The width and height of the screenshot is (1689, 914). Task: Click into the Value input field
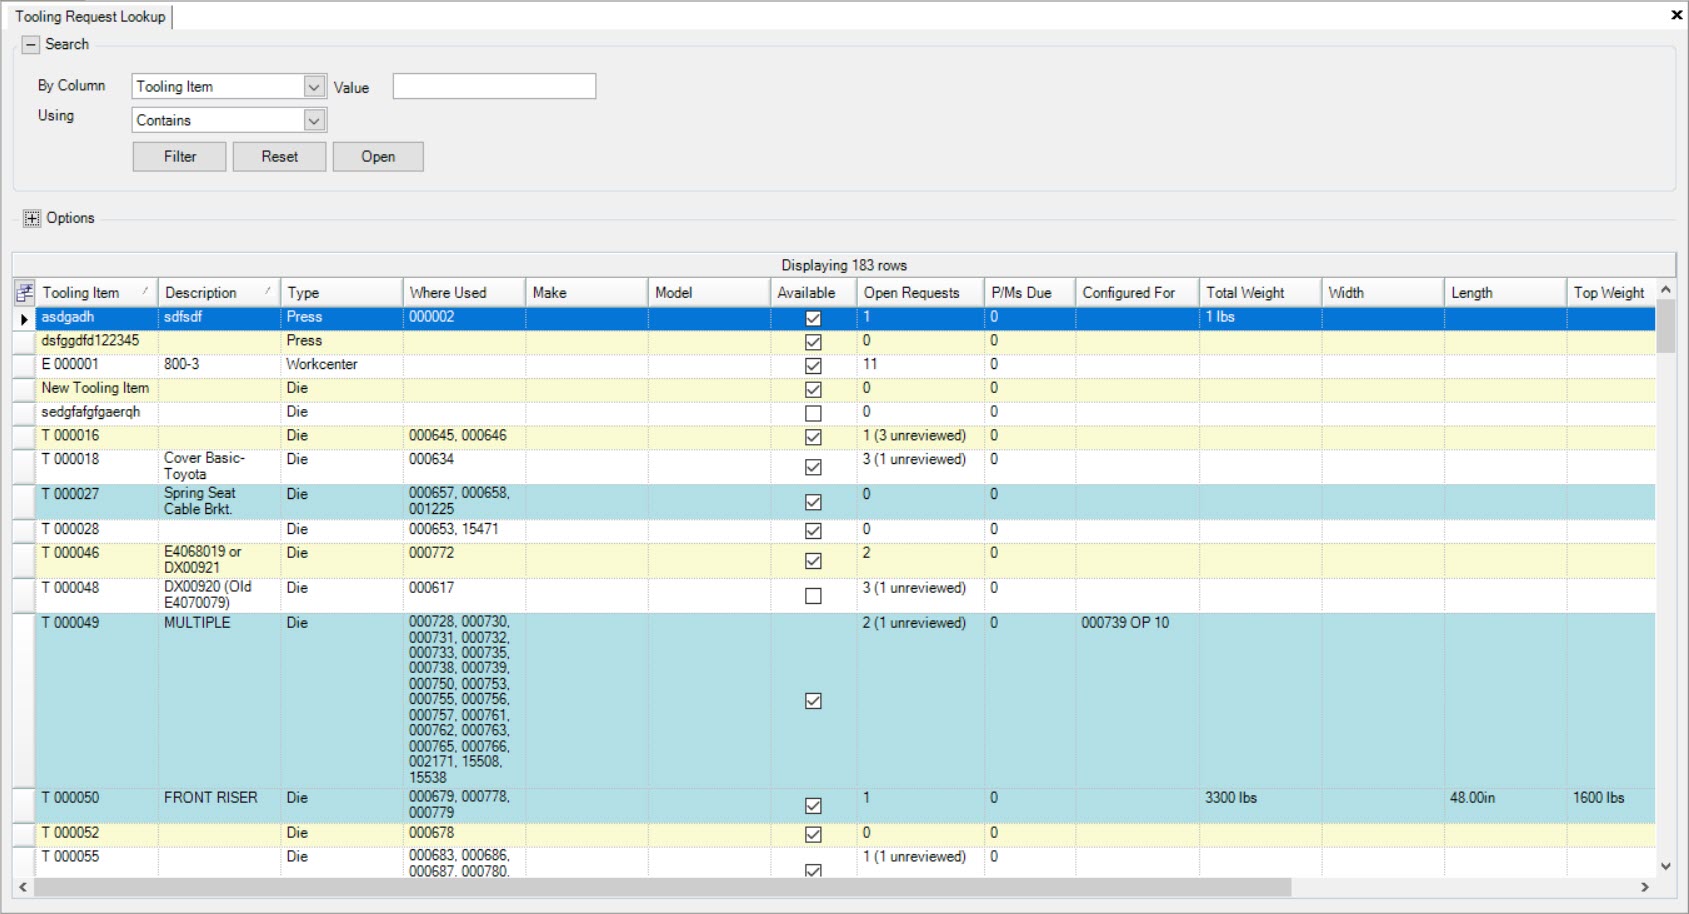pyautogui.click(x=494, y=87)
